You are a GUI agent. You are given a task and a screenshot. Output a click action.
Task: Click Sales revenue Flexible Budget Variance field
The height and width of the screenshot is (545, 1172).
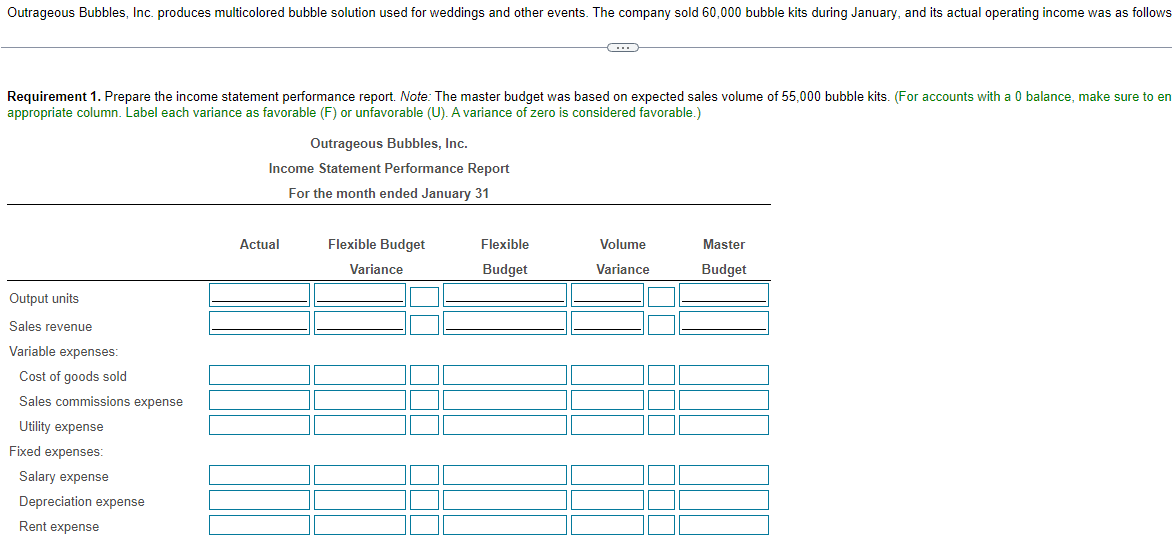pyautogui.click(x=360, y=323)
